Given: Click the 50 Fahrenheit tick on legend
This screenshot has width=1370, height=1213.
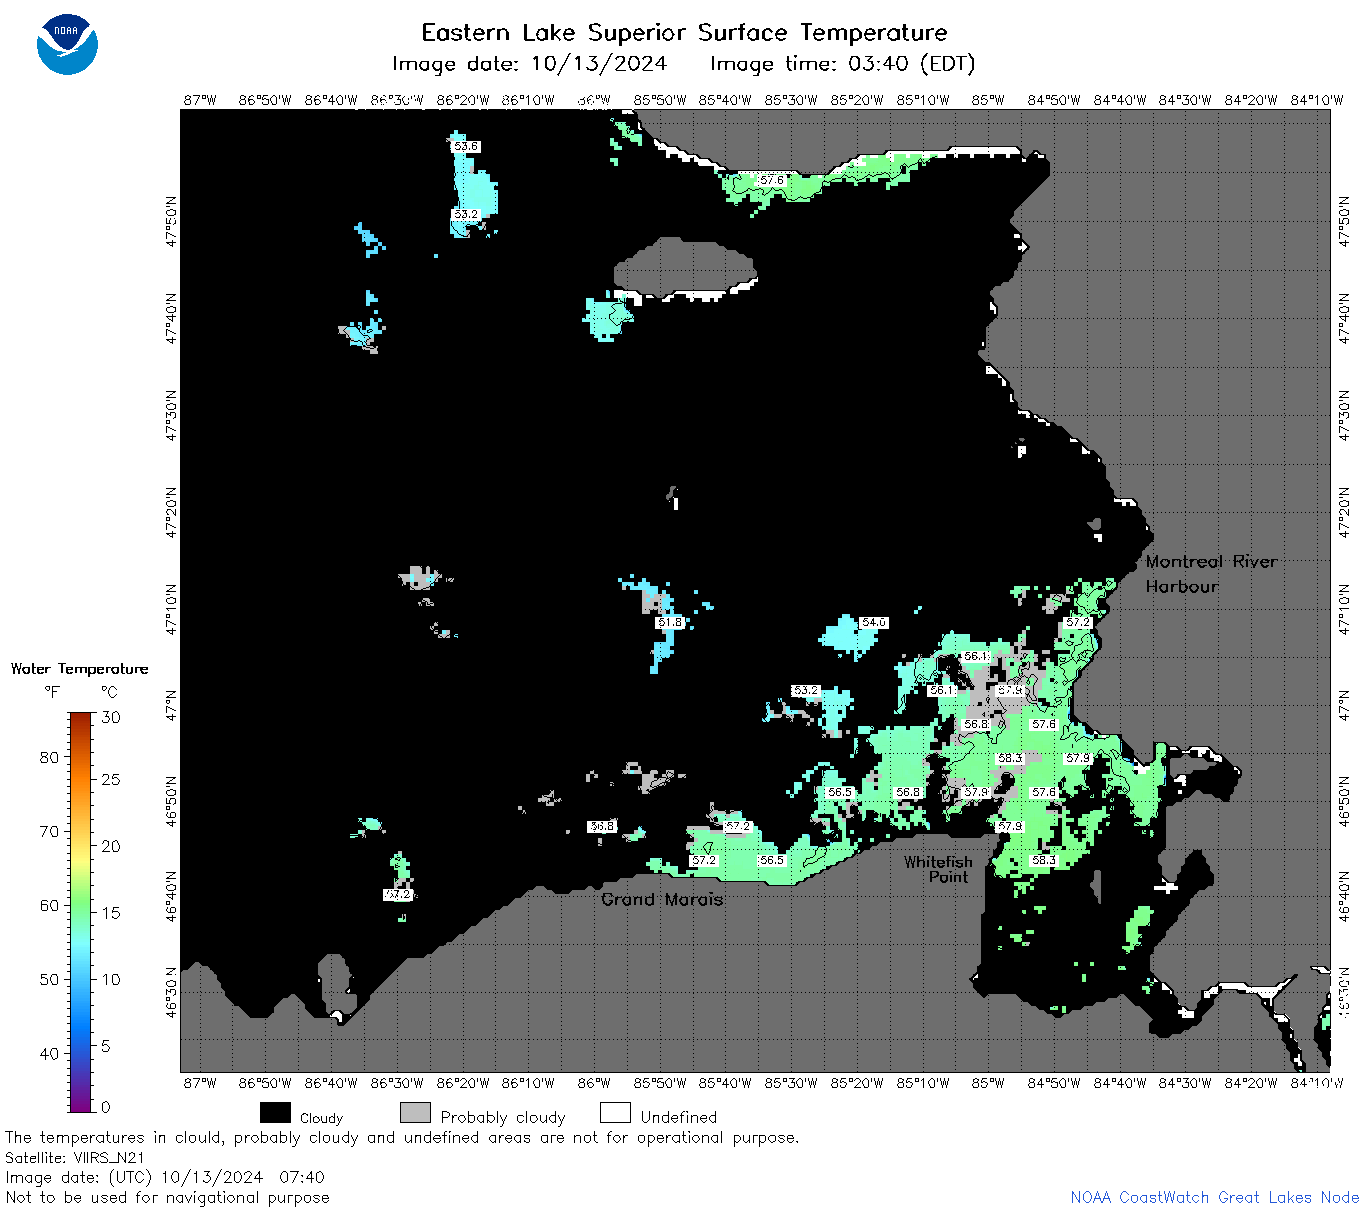Looking at the screenshot, I should (x=49, y=979).
